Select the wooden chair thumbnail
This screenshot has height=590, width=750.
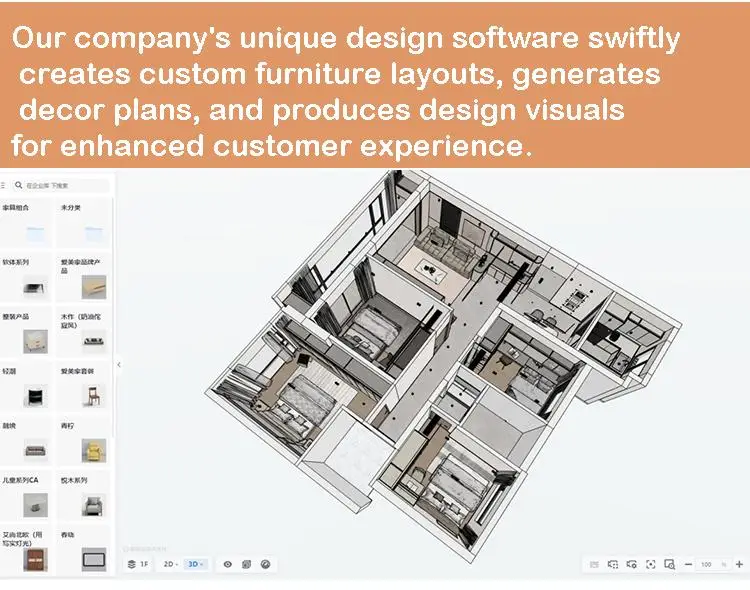click(94, 396)
